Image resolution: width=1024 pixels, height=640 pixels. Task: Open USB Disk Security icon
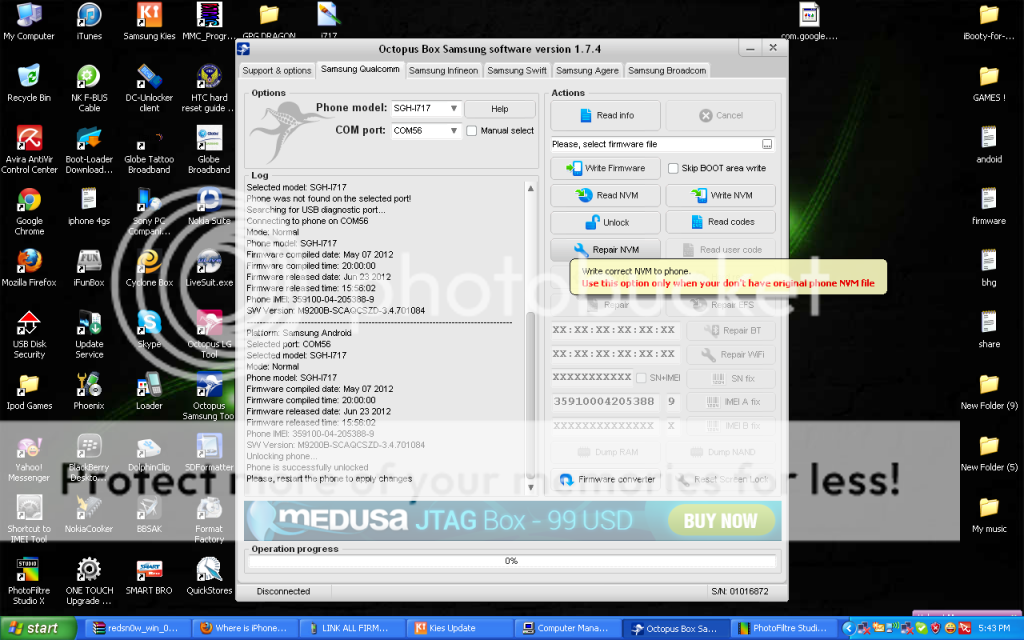[29, 334]
